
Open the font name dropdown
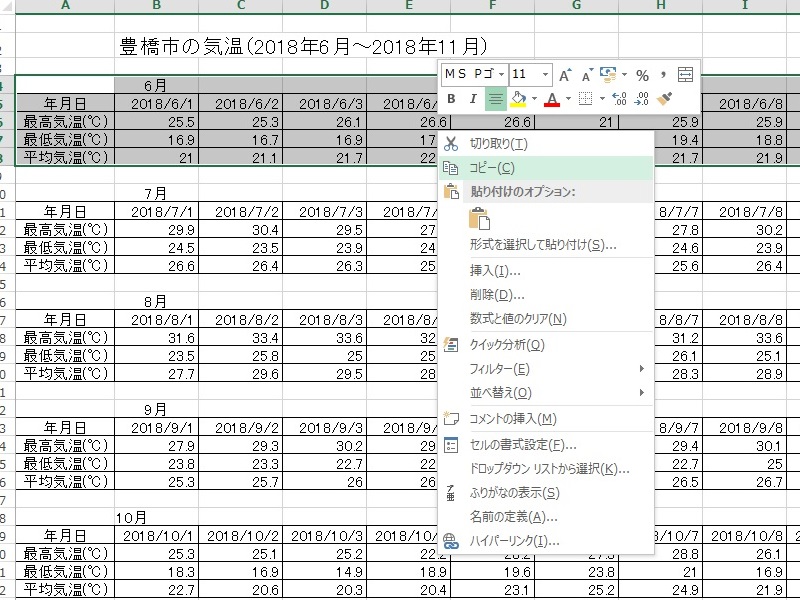point(502,74)
